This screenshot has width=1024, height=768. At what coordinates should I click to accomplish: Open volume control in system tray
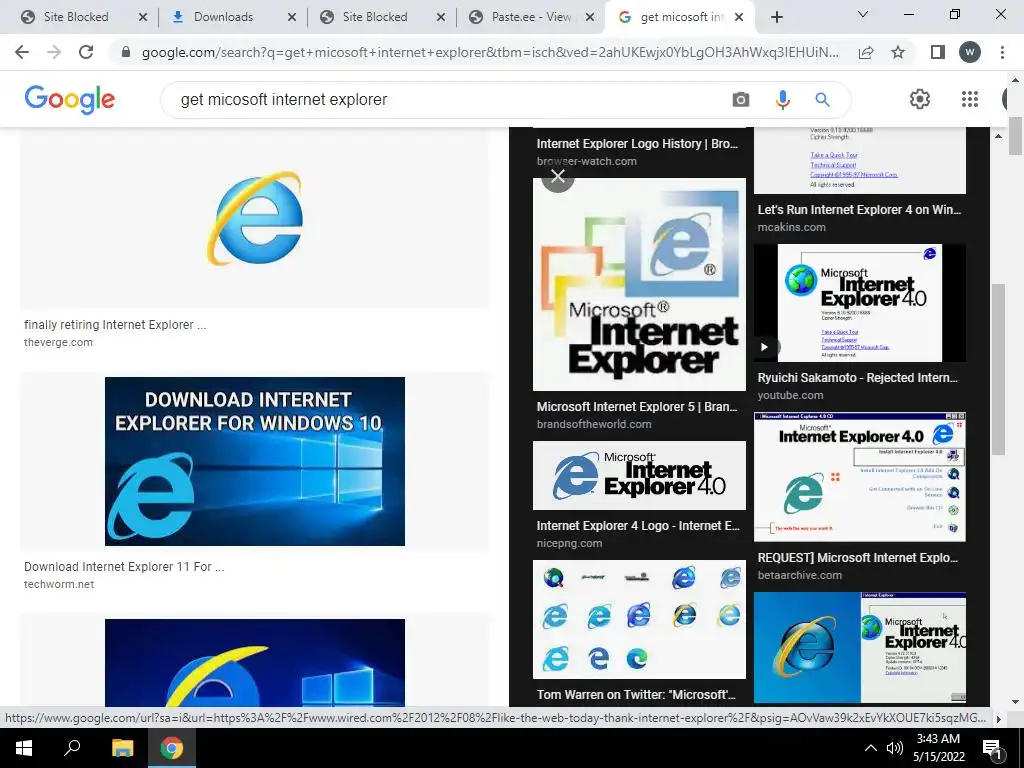894,748
